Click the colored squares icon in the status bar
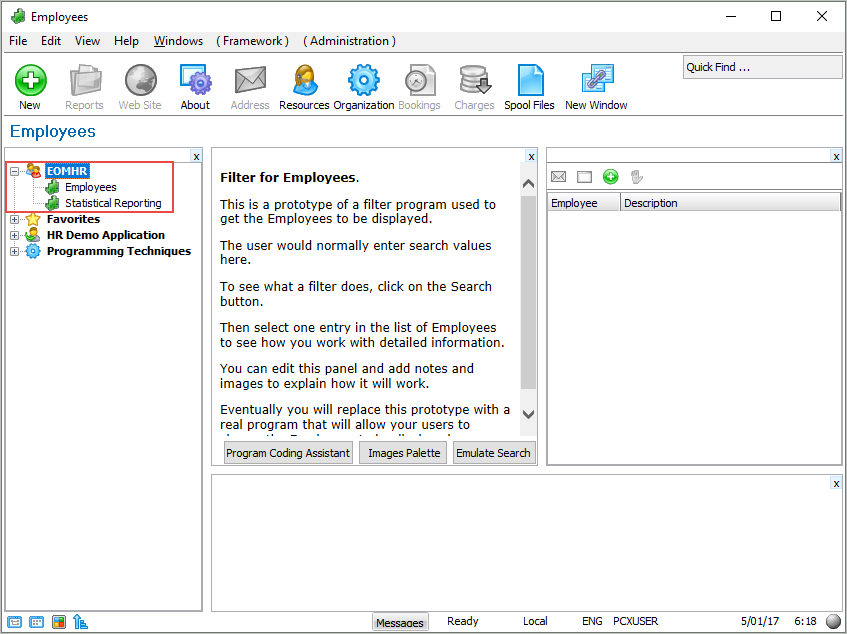This screenshot has width=847, height=634. pos(59,622)
